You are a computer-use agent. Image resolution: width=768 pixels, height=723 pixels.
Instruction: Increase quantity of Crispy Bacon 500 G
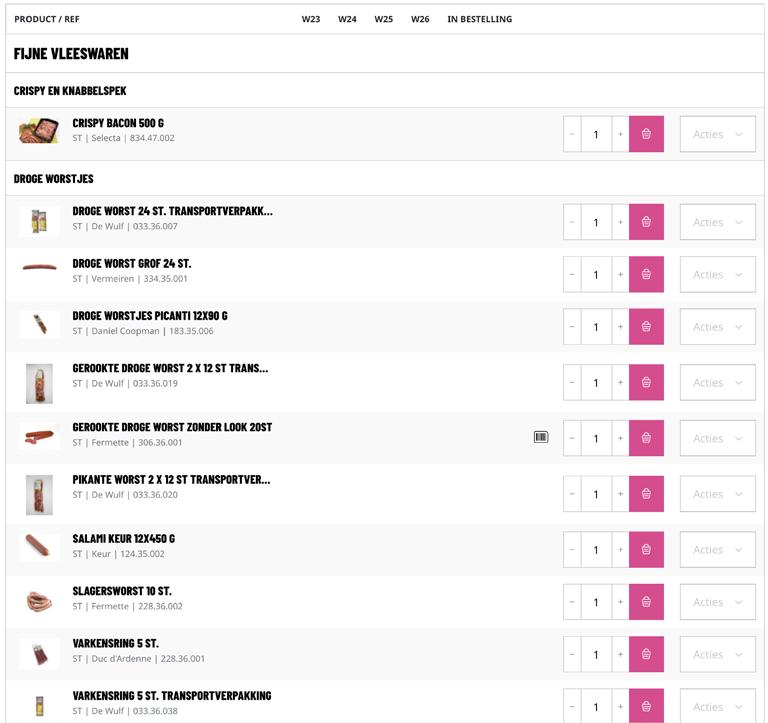coord(620,134)
